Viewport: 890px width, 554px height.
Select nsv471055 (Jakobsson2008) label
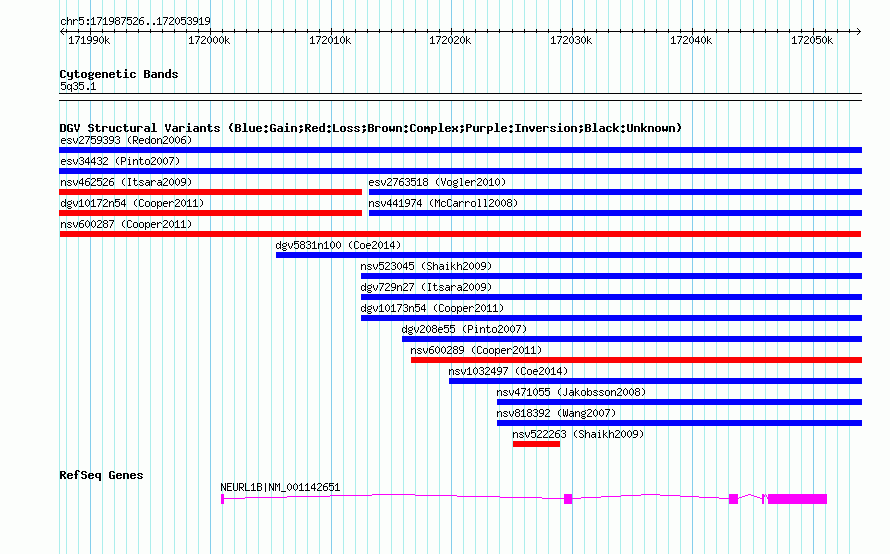(x=571, y=392)
